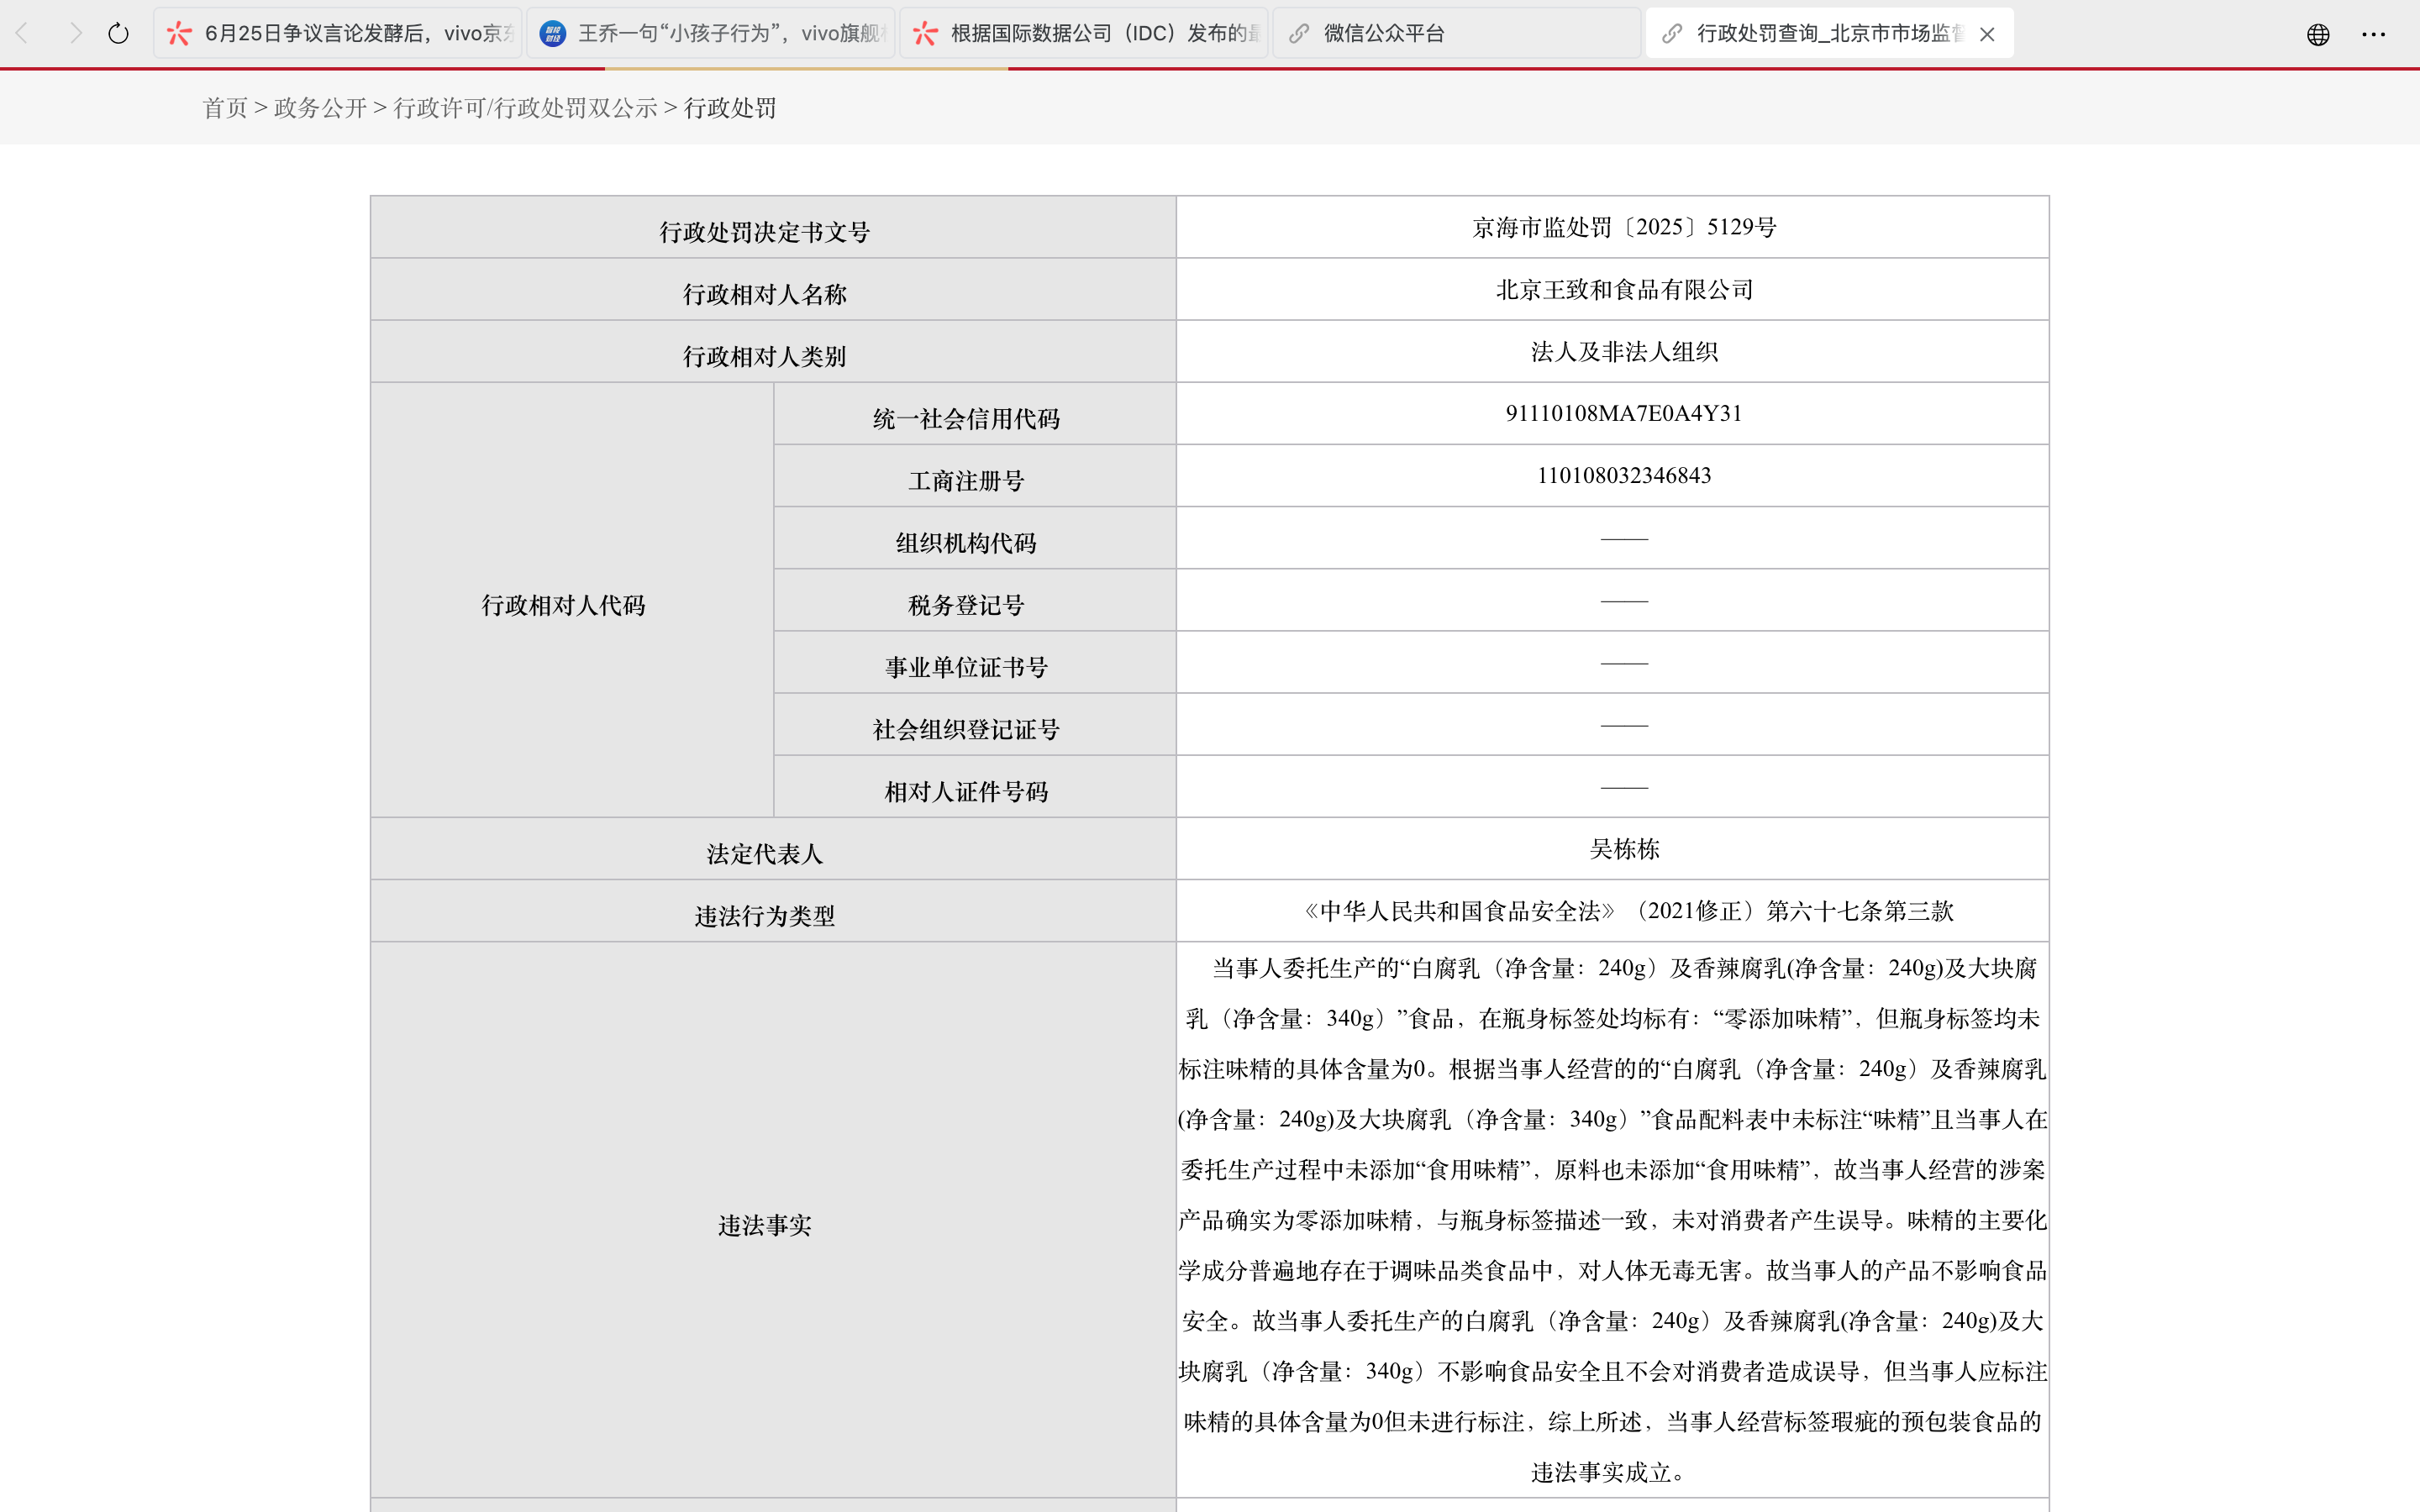
Task: Open the three-dots more menu
Action: 2373,34
